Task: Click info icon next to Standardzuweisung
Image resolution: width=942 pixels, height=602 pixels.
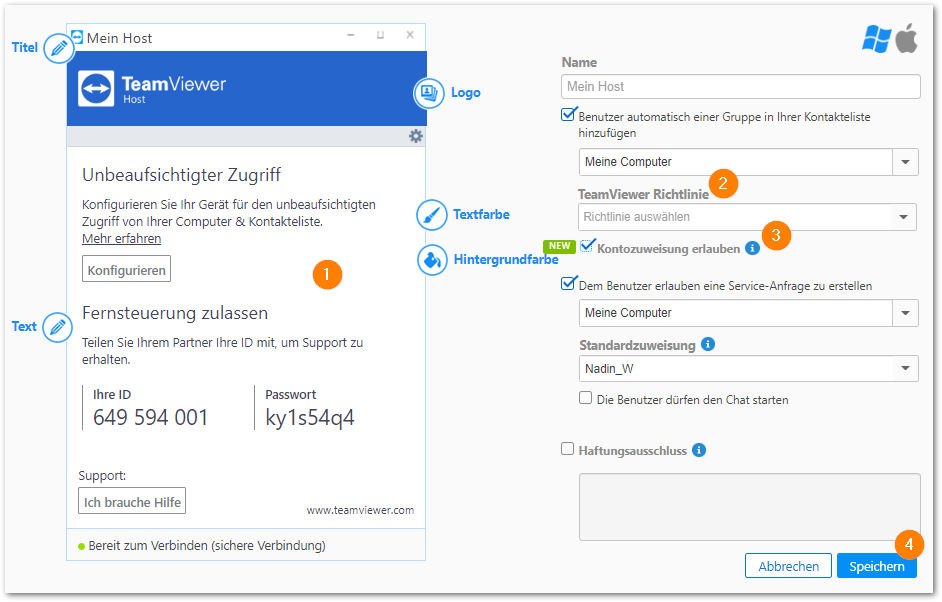Action: point(708,344)
